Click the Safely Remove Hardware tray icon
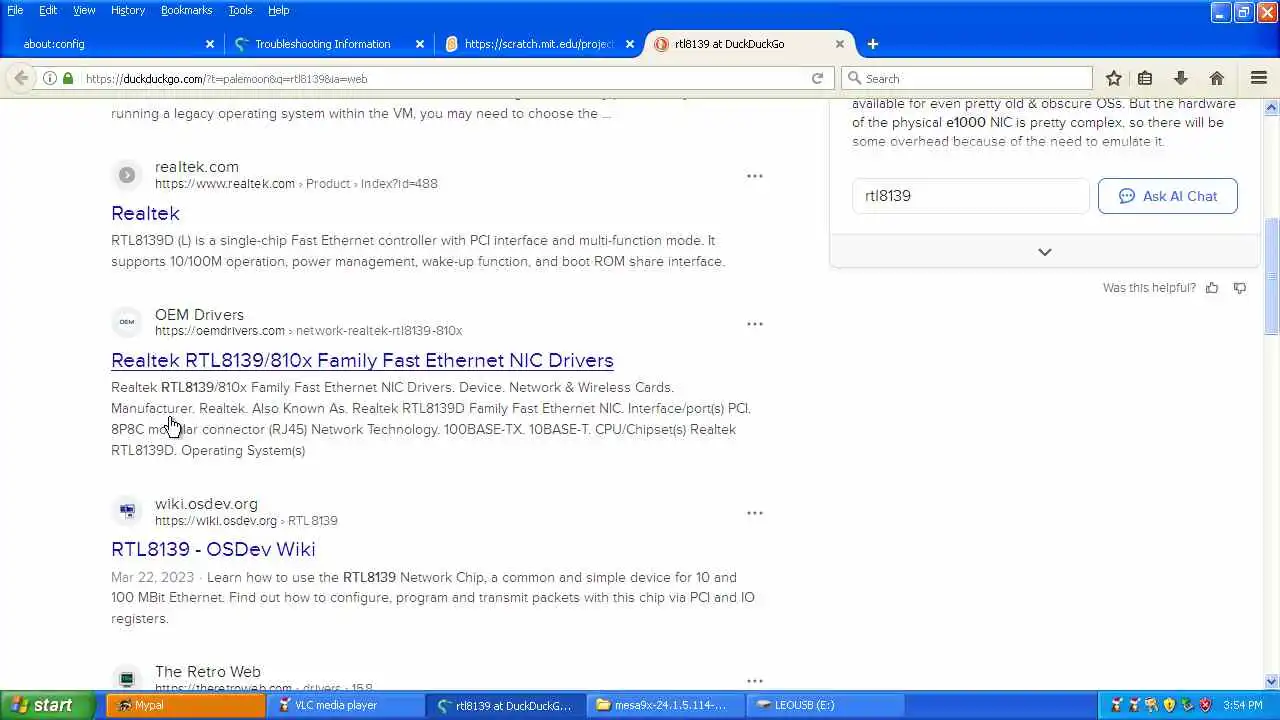Screen dimensions: 1280x720 point(1187,705)
